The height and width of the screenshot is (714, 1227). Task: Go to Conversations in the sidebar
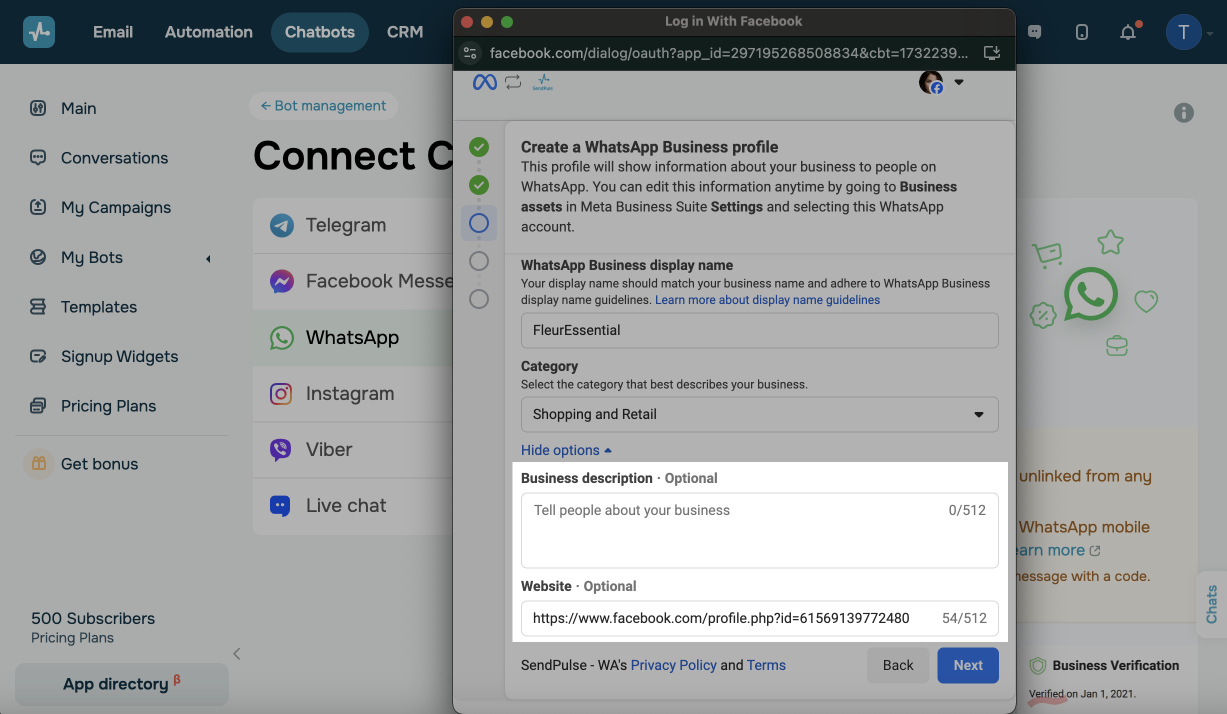[x=114, y=158]
